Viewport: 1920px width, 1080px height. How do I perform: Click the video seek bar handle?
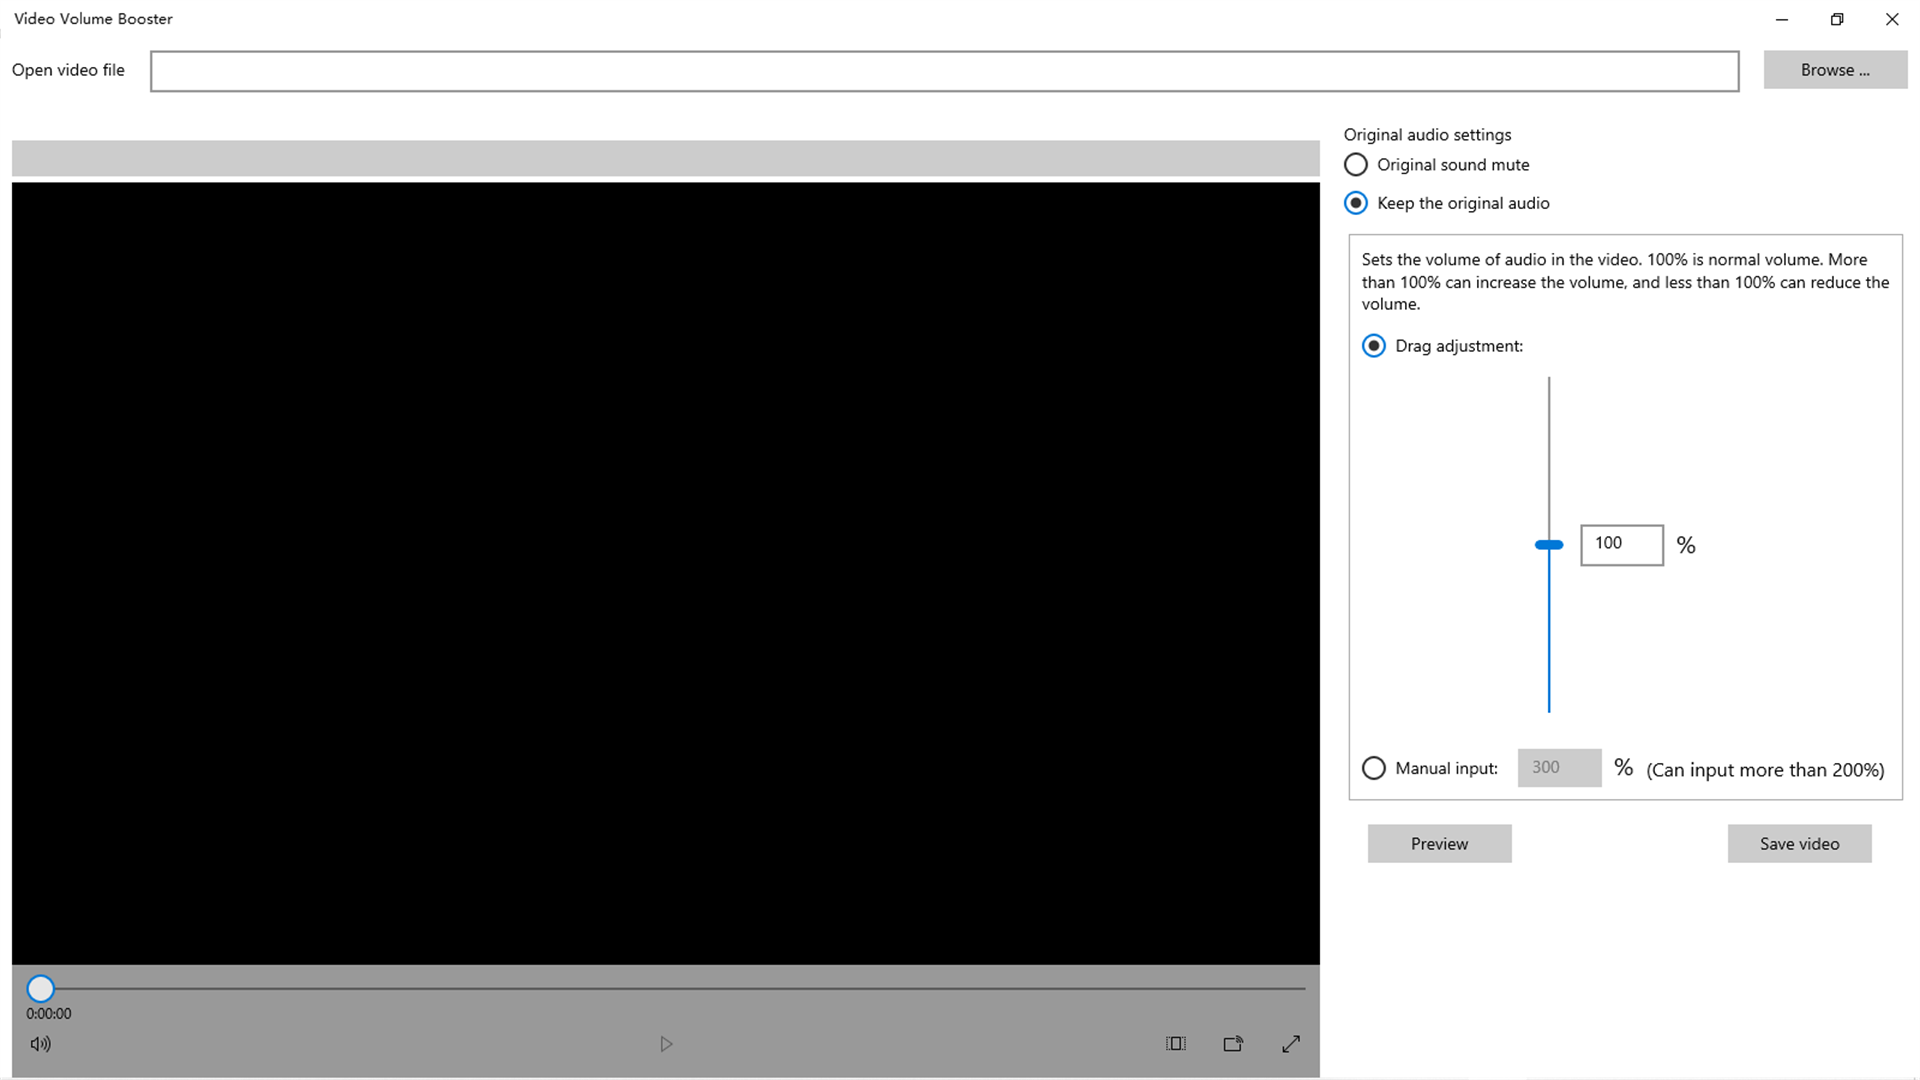40,989
